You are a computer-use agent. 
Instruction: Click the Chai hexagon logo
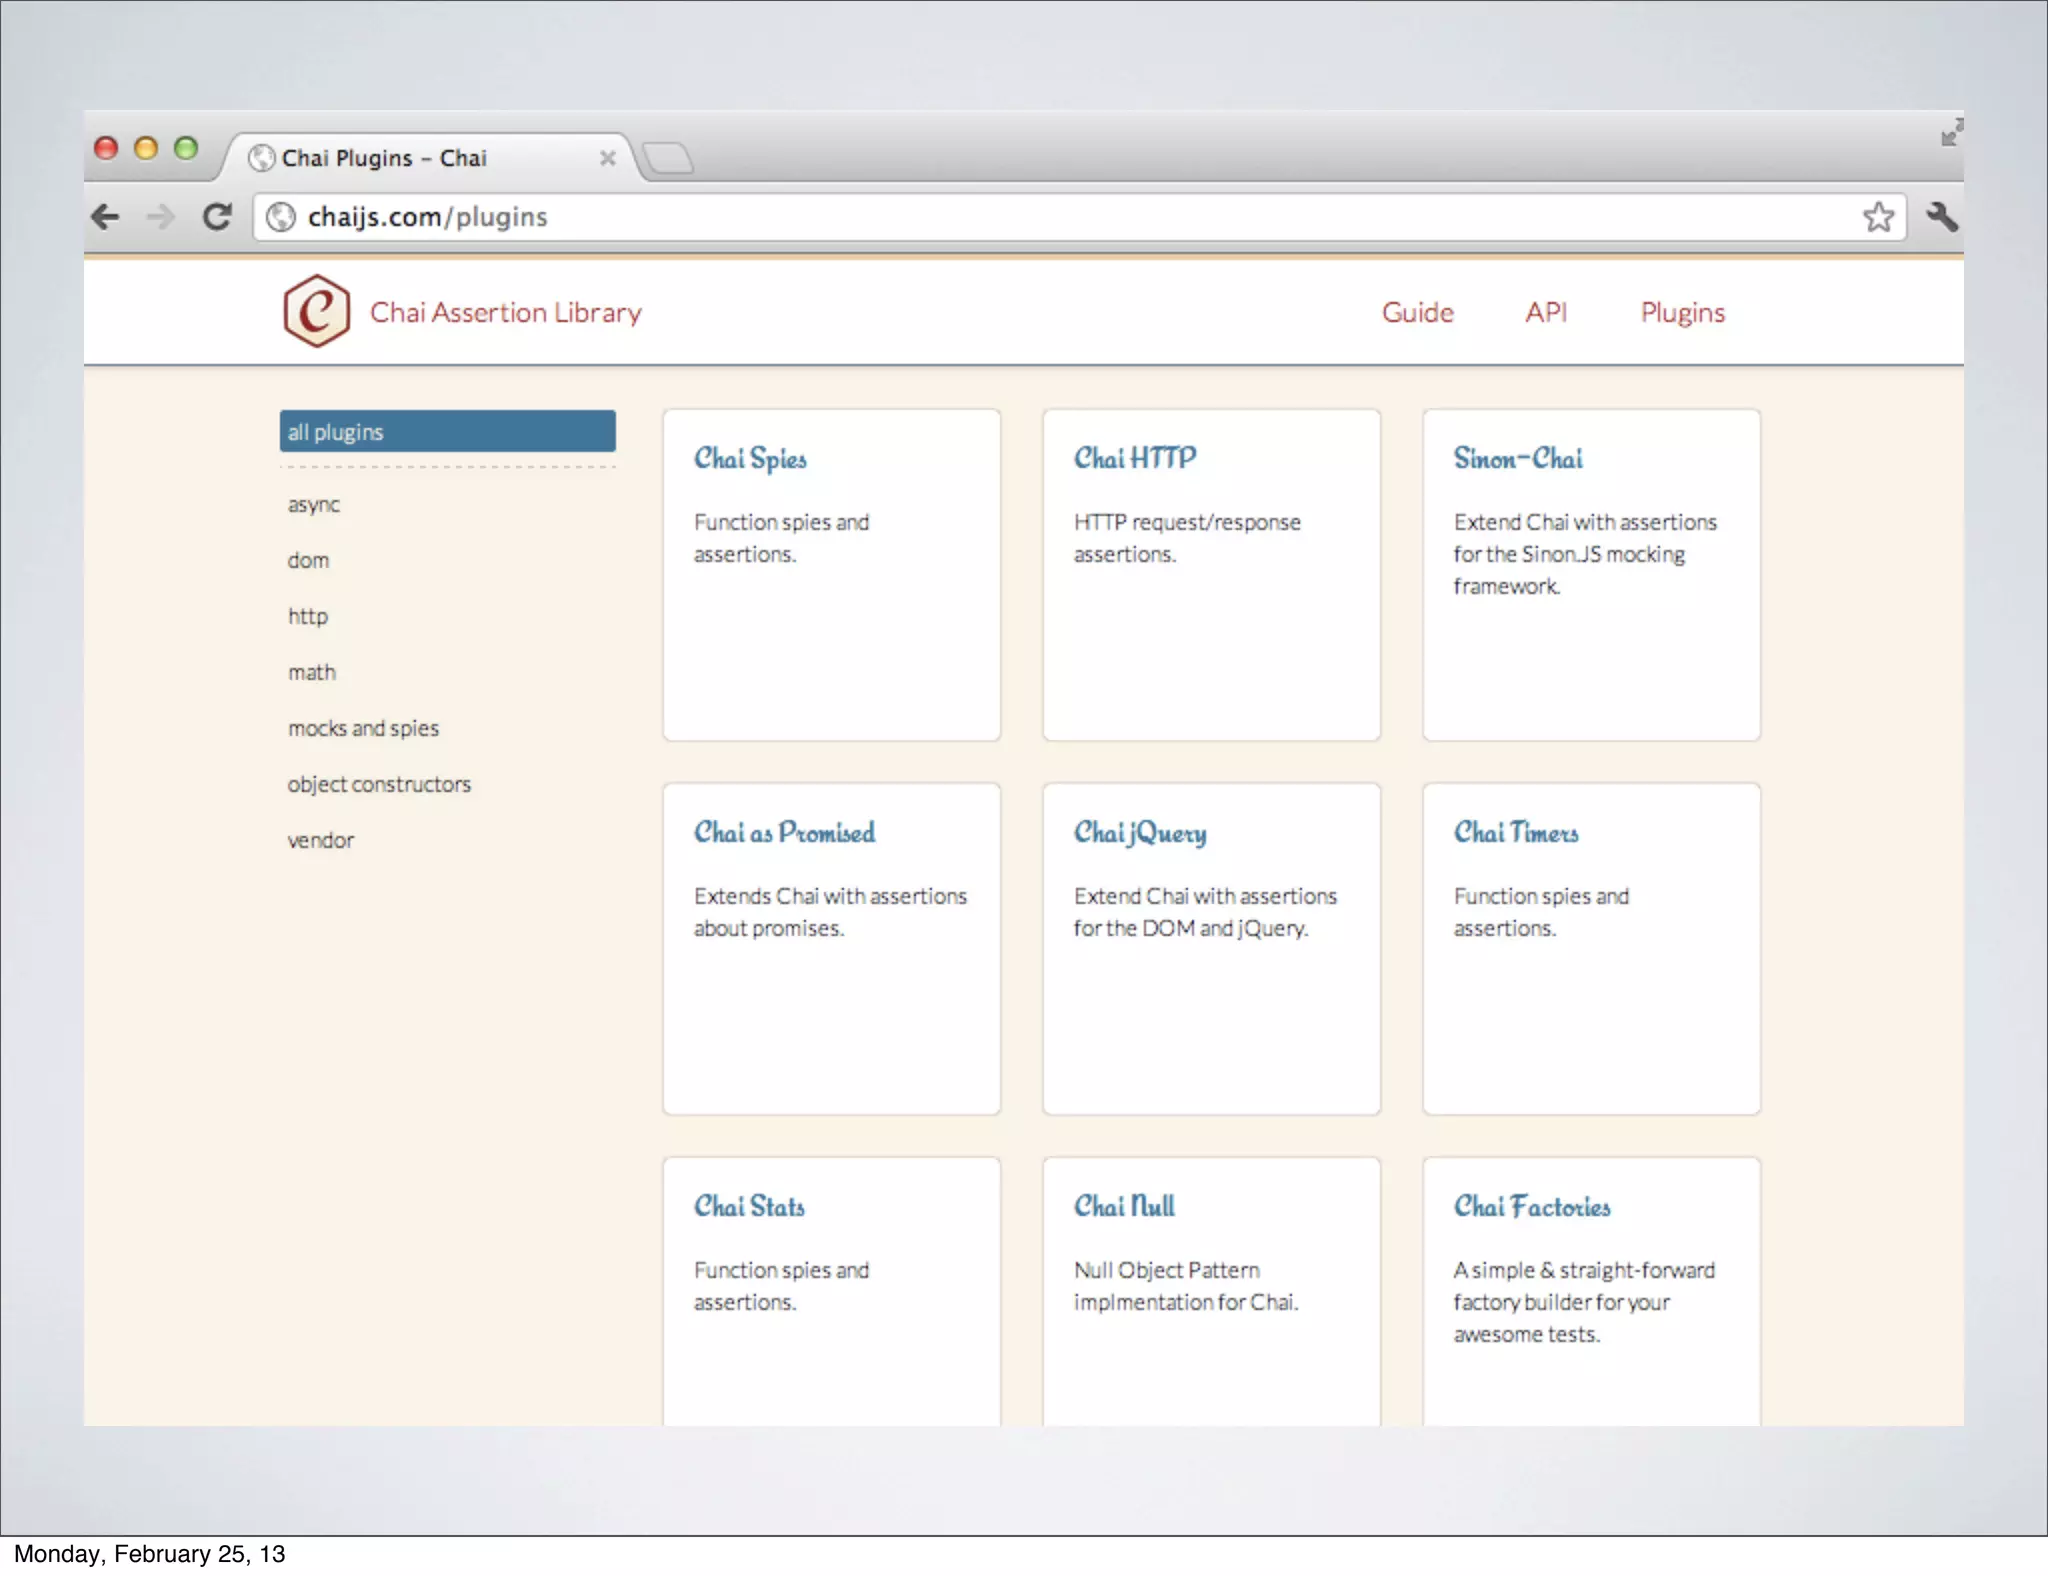point(316,311)
